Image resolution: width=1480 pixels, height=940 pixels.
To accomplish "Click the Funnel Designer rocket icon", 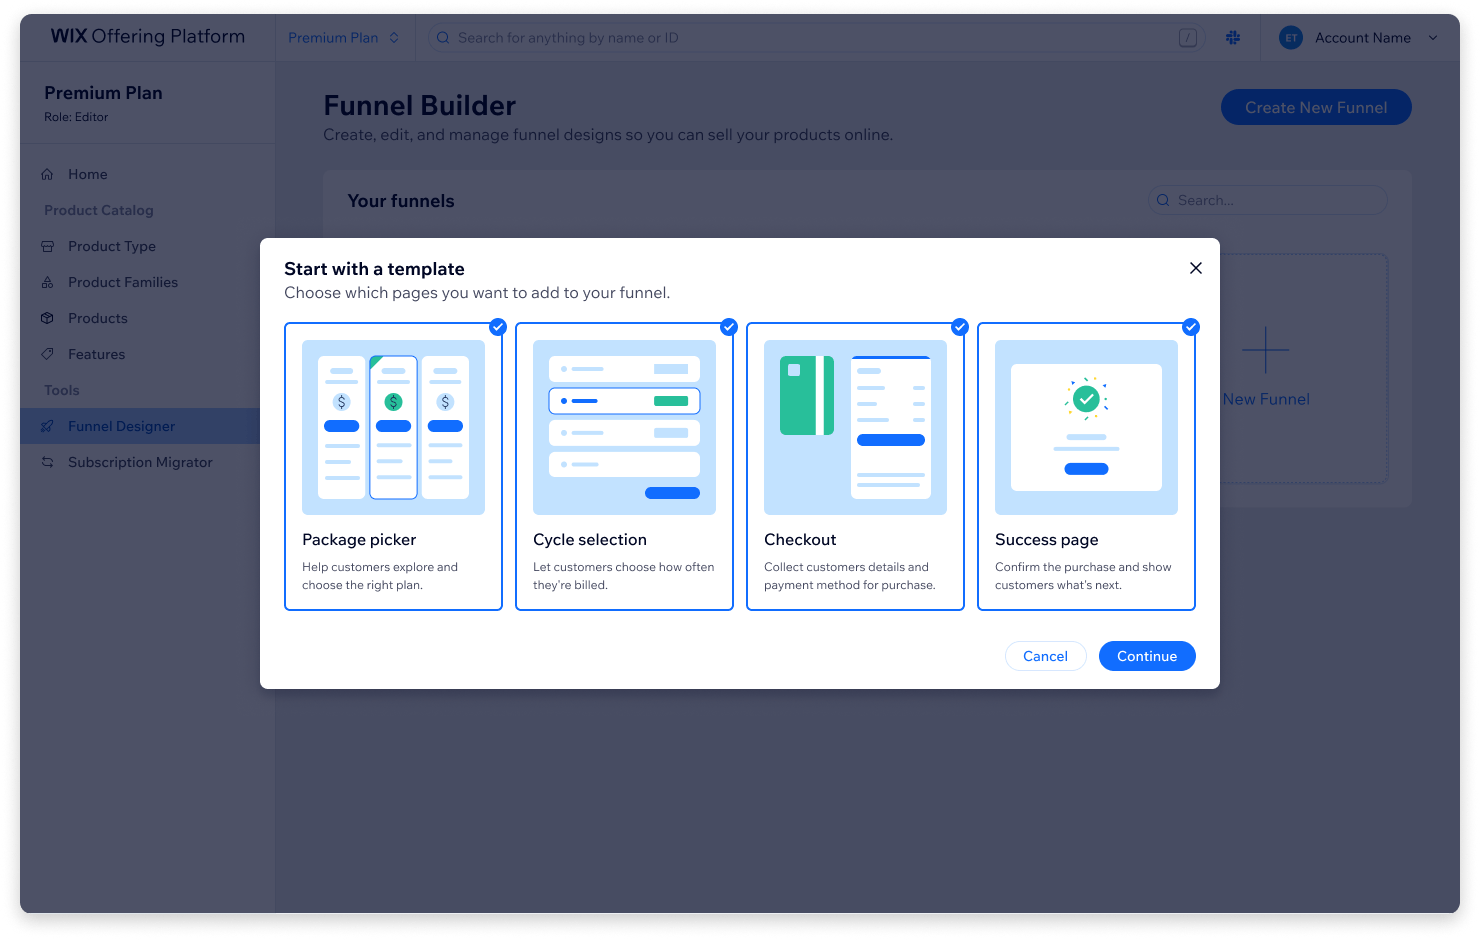I will pos(47,426).
